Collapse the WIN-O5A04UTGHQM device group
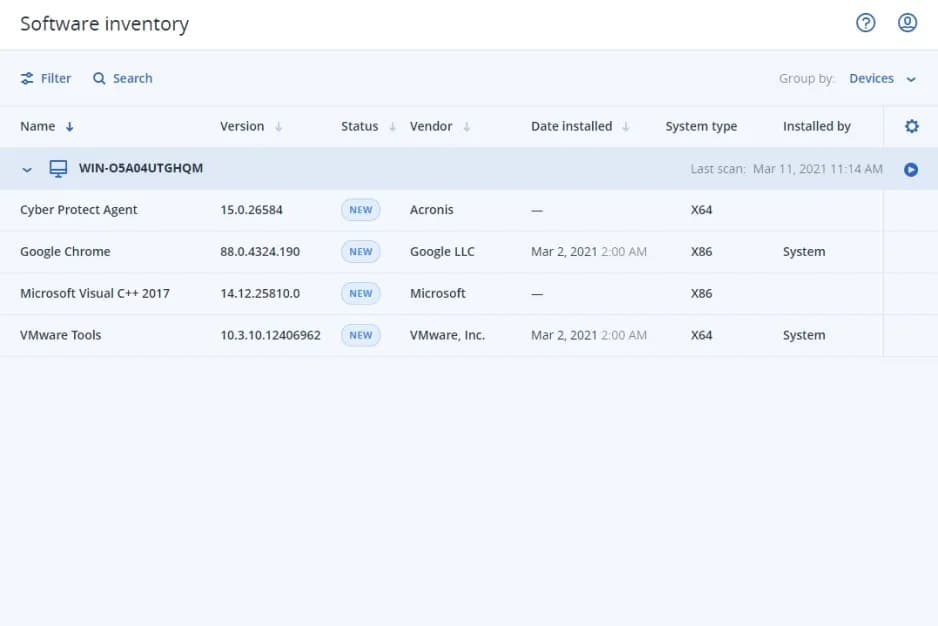The image size is (938, 626). (x=27, y=169)
